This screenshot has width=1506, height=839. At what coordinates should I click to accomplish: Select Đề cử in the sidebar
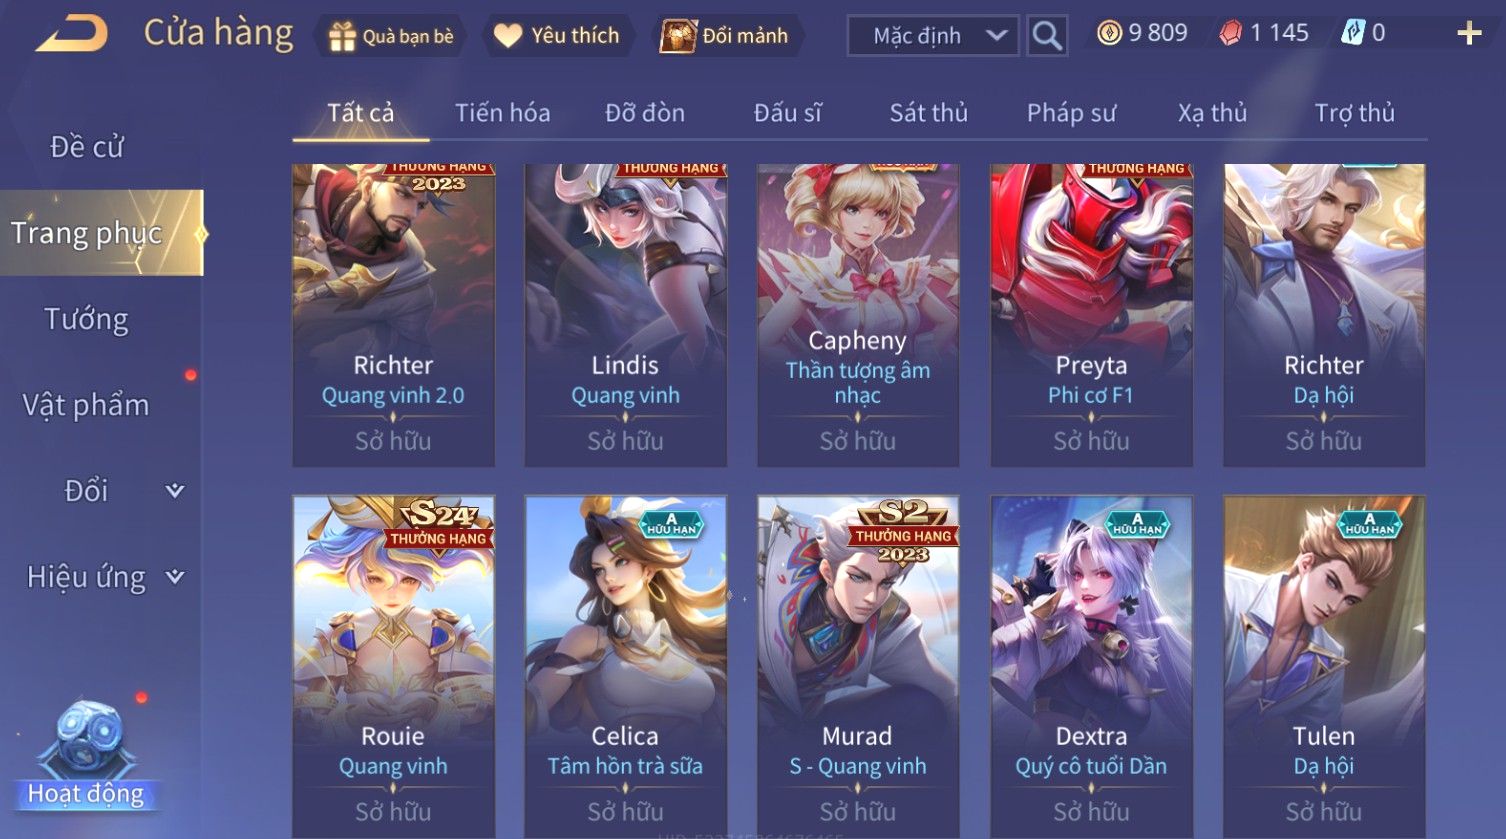(x=86, y=147)
